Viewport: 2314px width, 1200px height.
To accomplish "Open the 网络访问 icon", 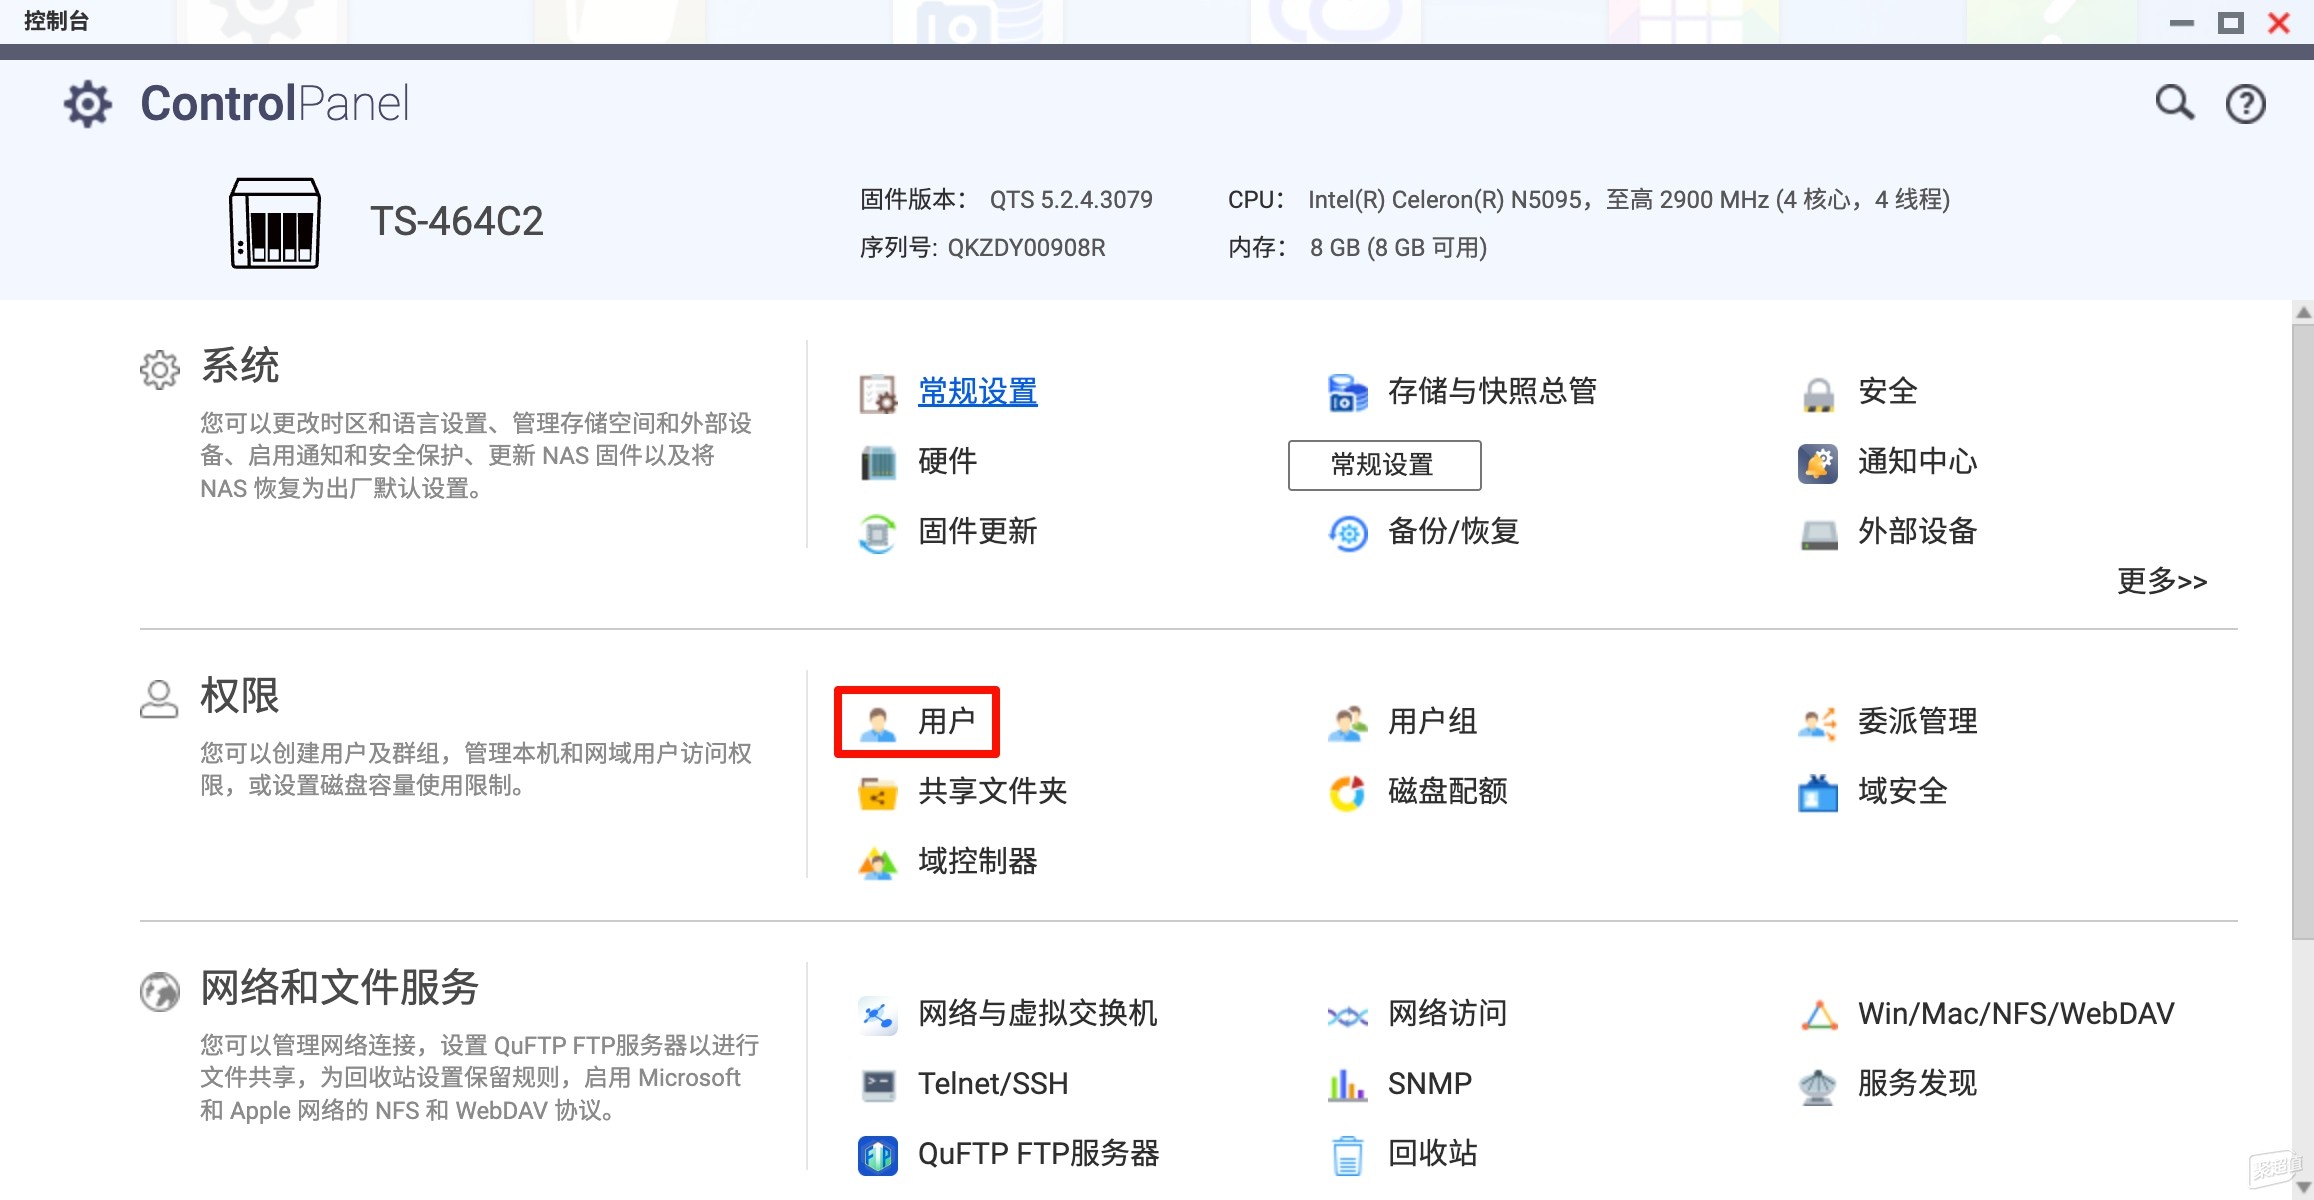I will (x=1347, y=1016).
